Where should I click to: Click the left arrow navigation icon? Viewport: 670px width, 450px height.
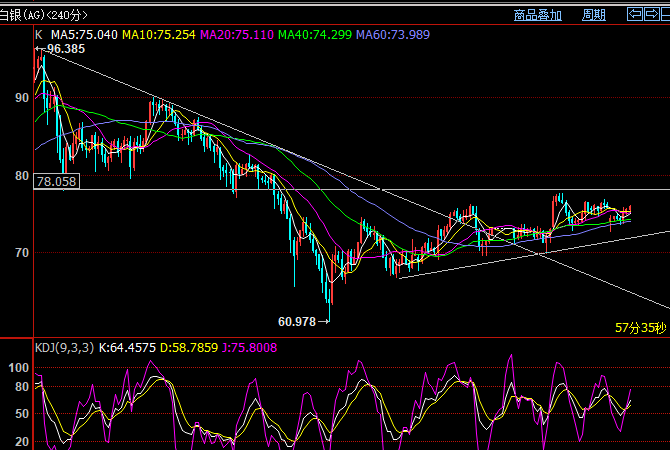click(634, 14)
